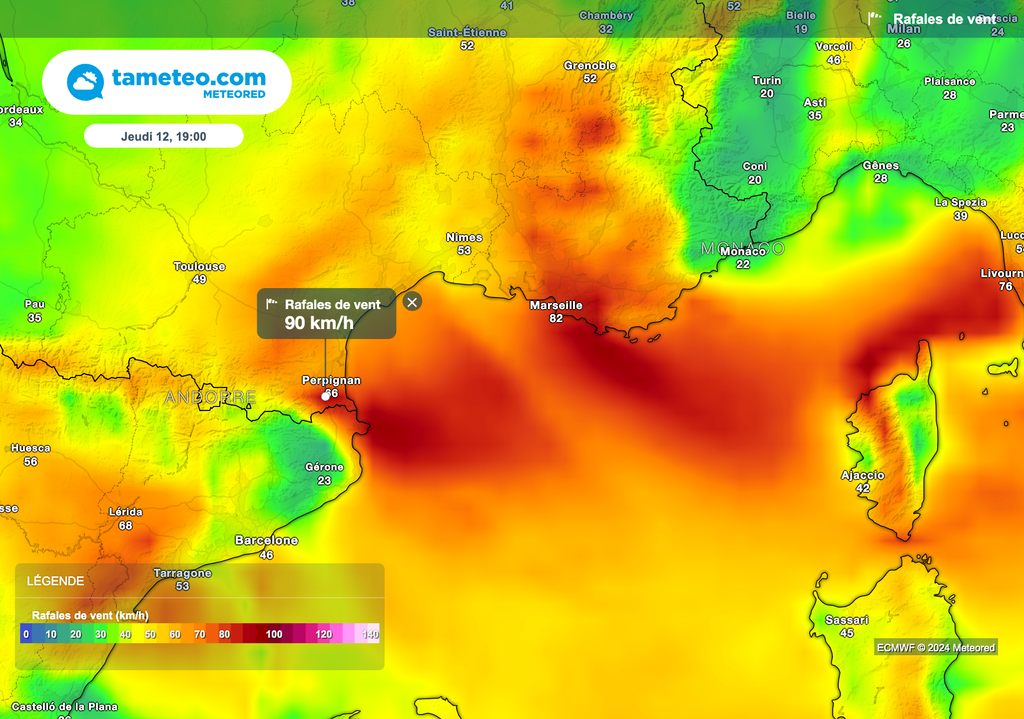Select Toulouse city label on the map

click(x=199, y=267)
